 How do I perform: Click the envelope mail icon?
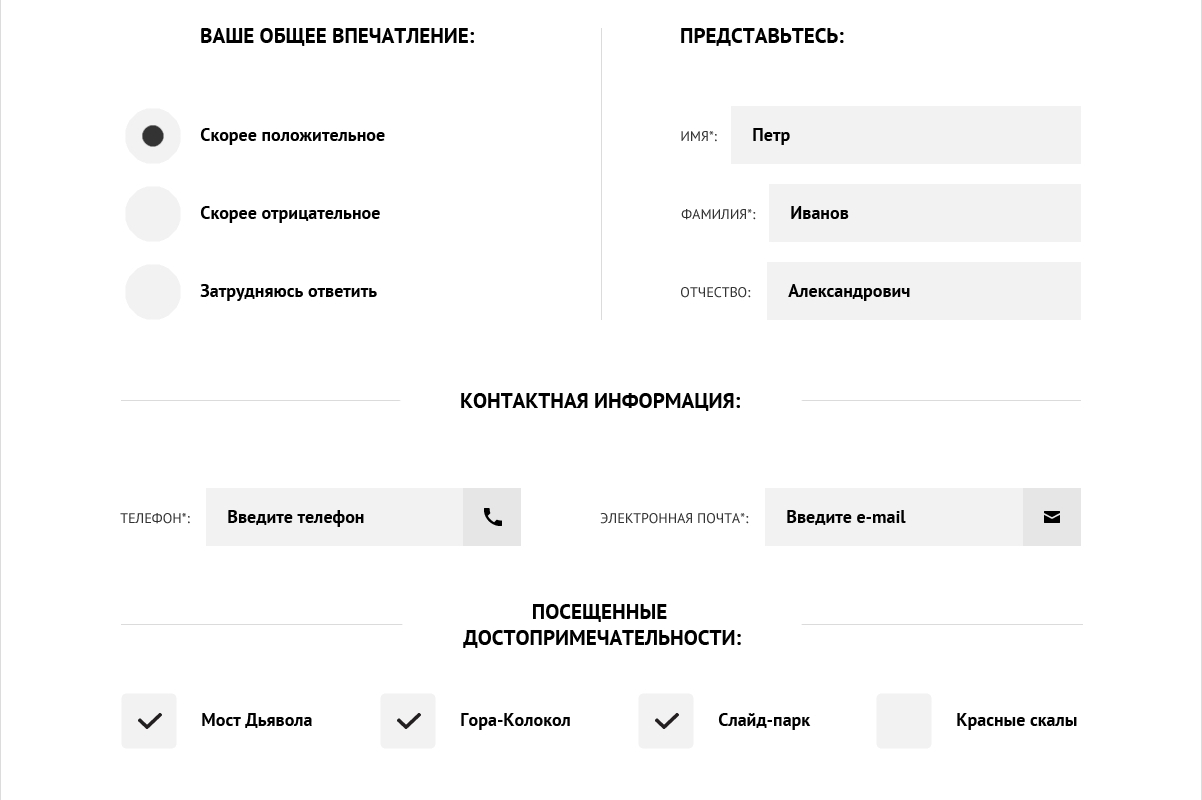pos(1051,517)
